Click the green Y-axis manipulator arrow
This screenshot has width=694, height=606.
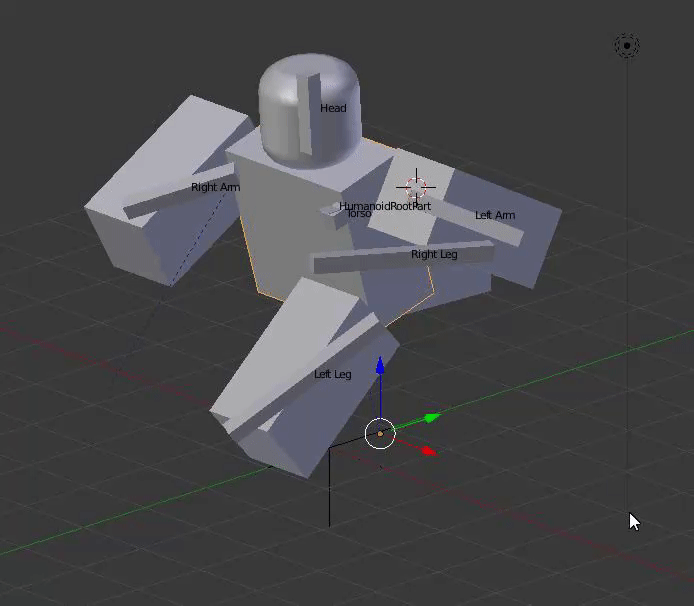431,417
